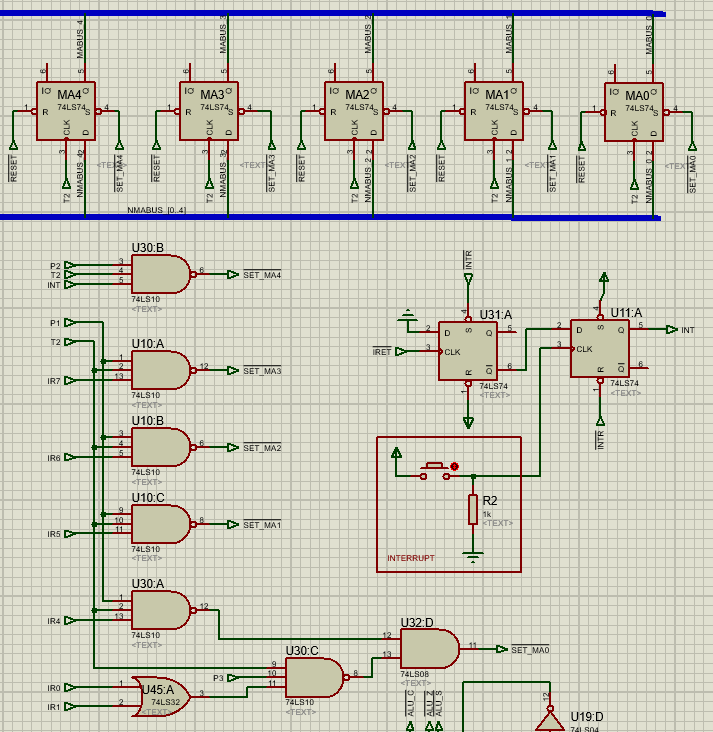Select the U11:A D flip-flop
Screen dimensions: 713x732
[x=600, y=348]
